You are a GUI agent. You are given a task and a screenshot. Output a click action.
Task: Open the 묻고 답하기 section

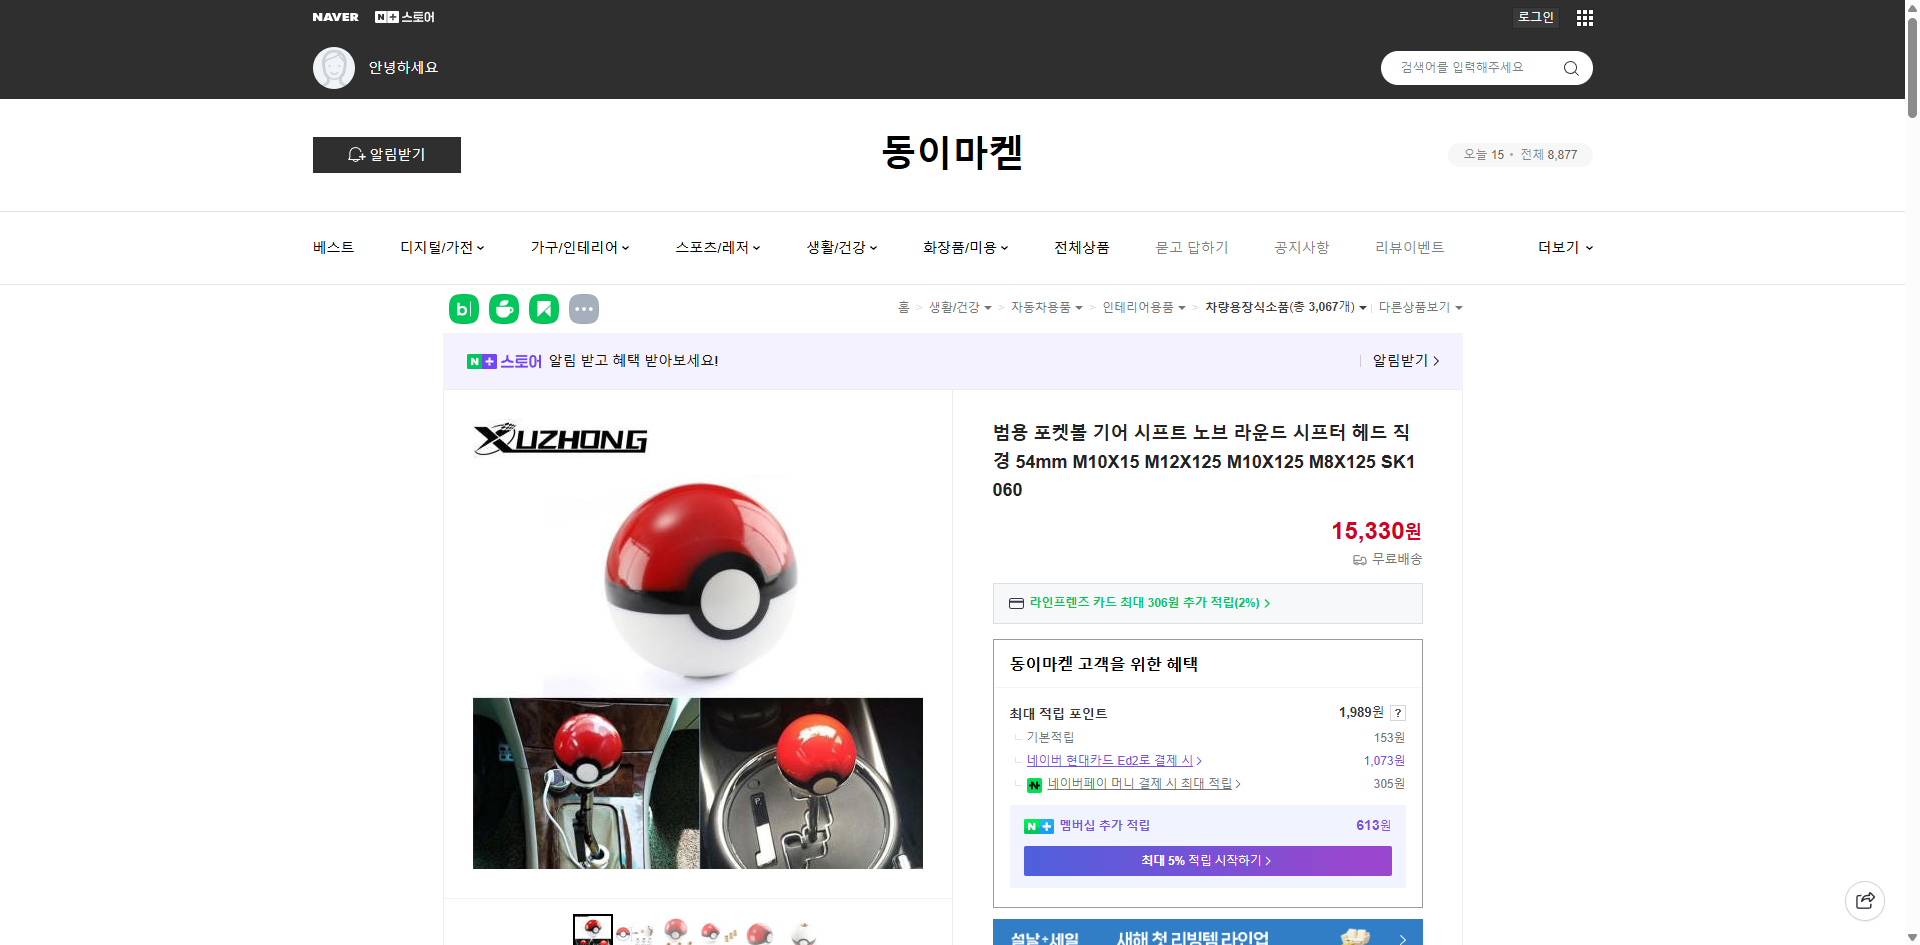coord(1191,247)
